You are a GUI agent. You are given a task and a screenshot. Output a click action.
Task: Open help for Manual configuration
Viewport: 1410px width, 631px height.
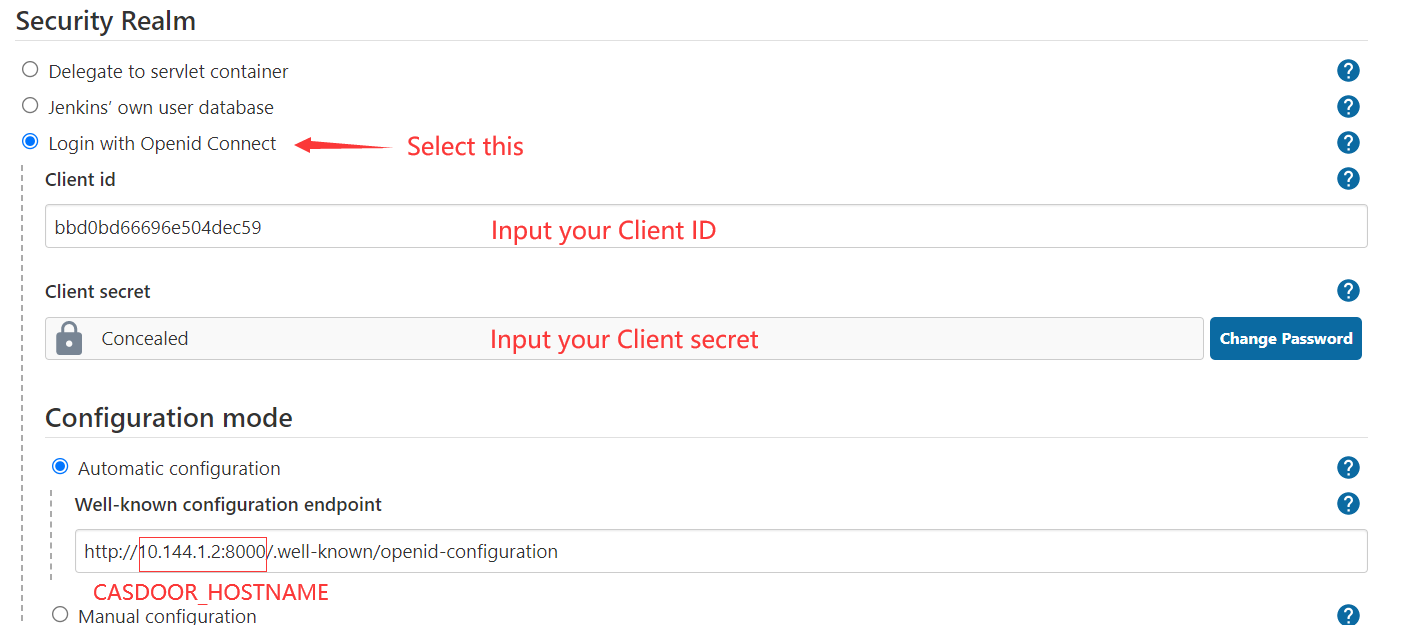pos(1348,614)
